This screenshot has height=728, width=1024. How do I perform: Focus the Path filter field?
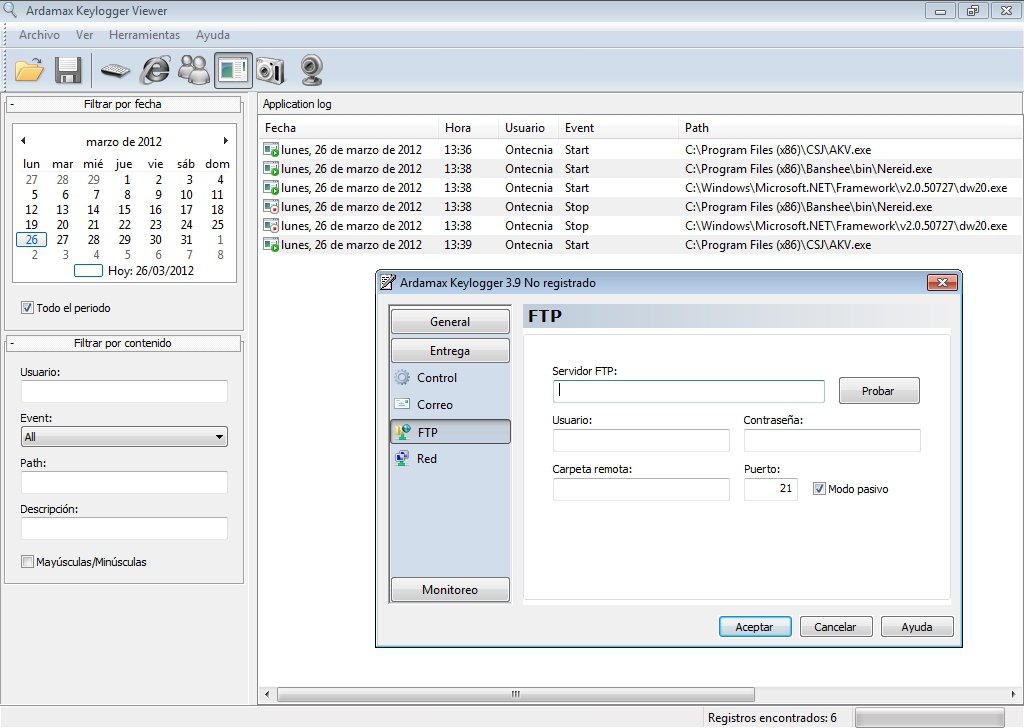[x=124, y=482]
